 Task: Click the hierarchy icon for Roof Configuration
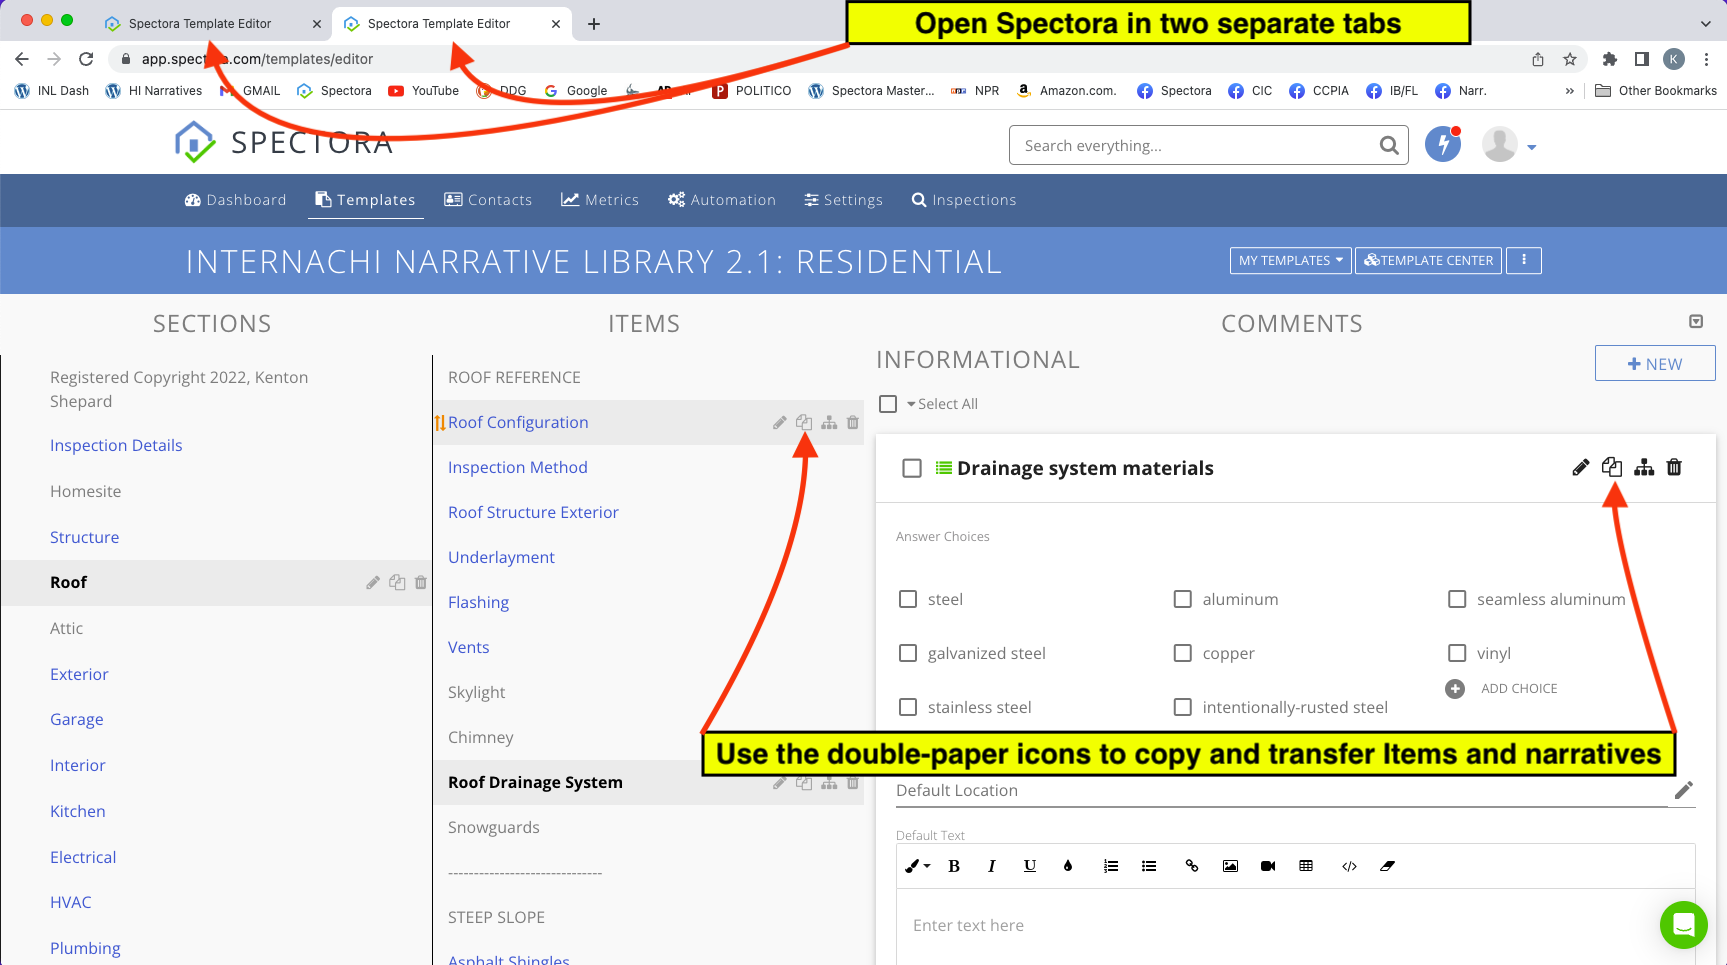829,423
